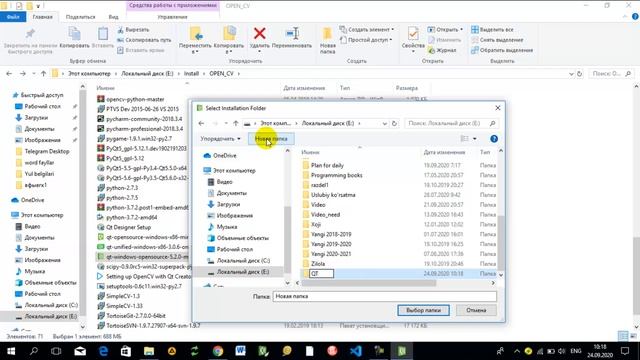Switch to View (Вид) ribbon tab
The image size is (640, 360).
(x=113, y=17)
